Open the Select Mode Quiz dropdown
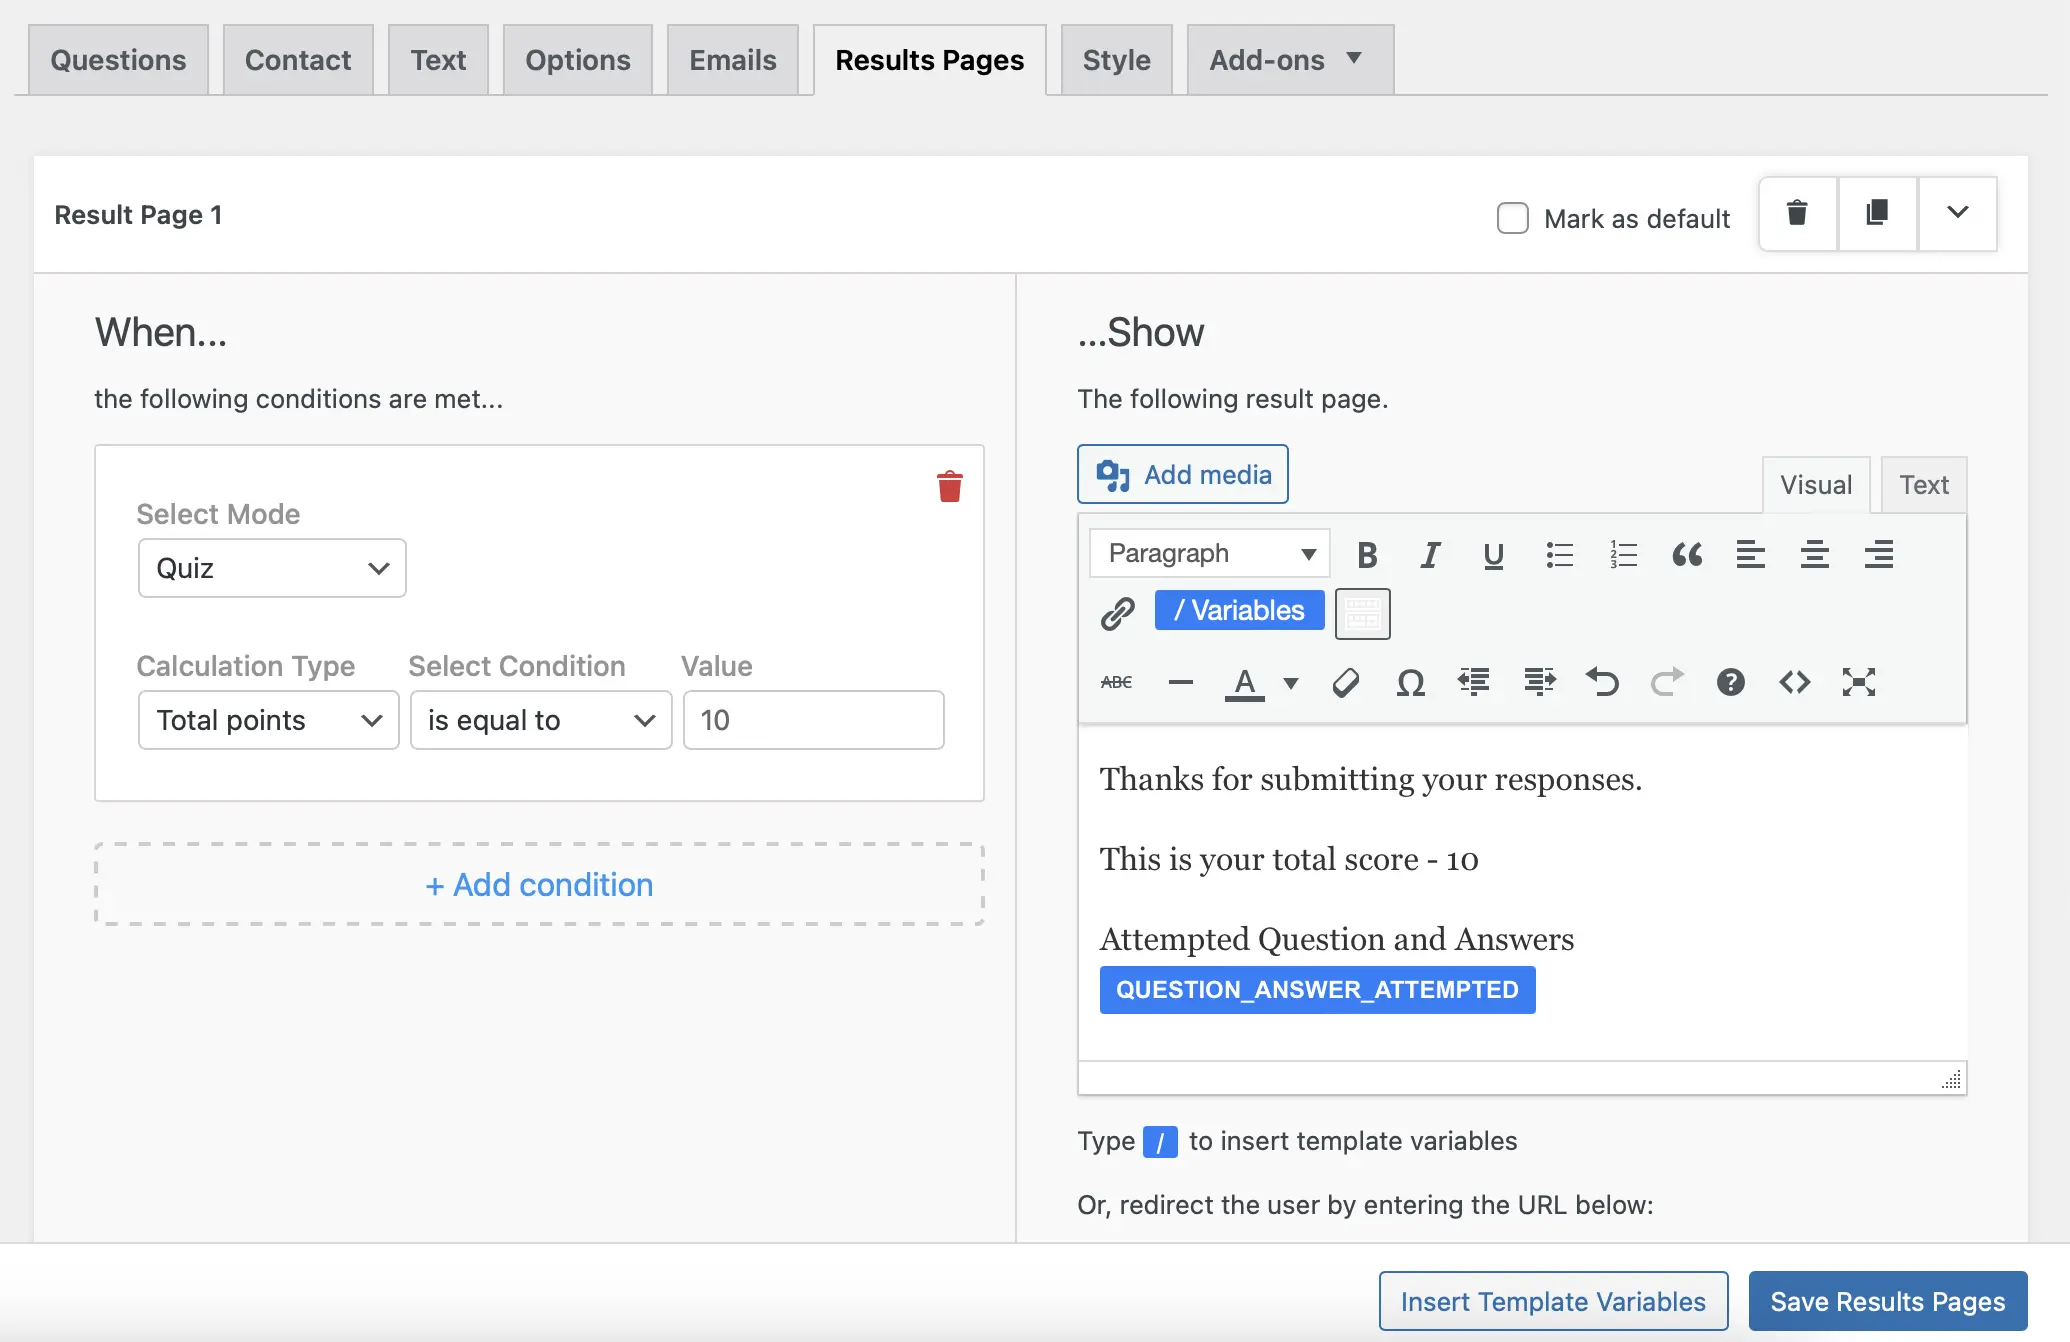Viewport: 2070px width, 1342px height. coord(272,568)
